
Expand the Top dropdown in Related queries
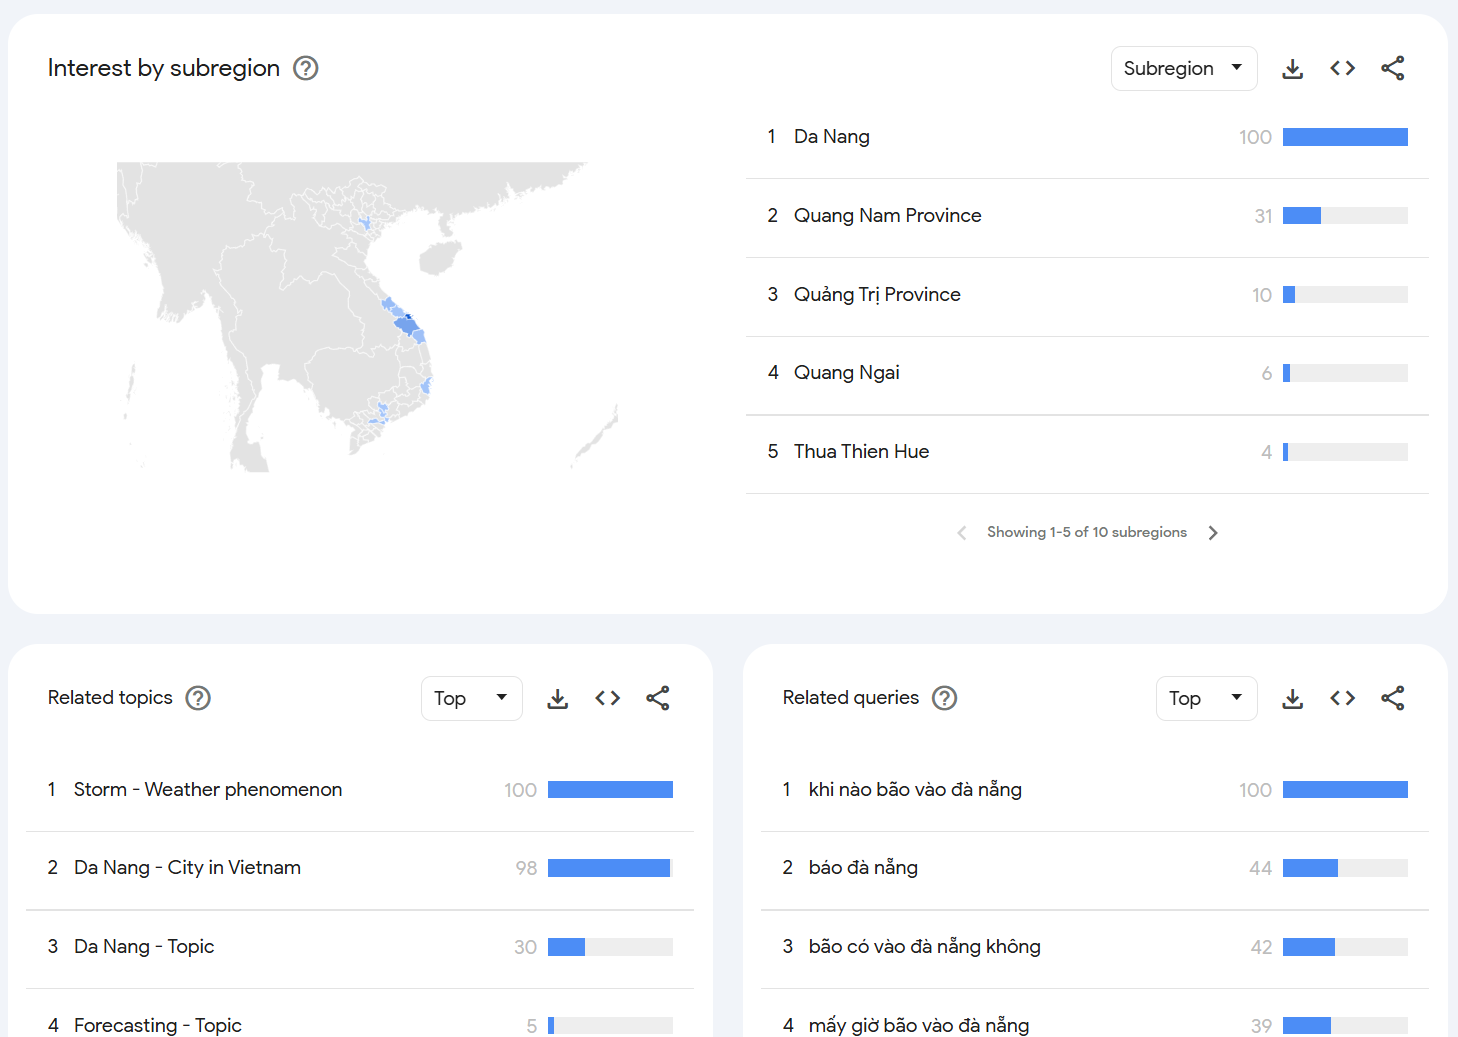[1206, 699]
